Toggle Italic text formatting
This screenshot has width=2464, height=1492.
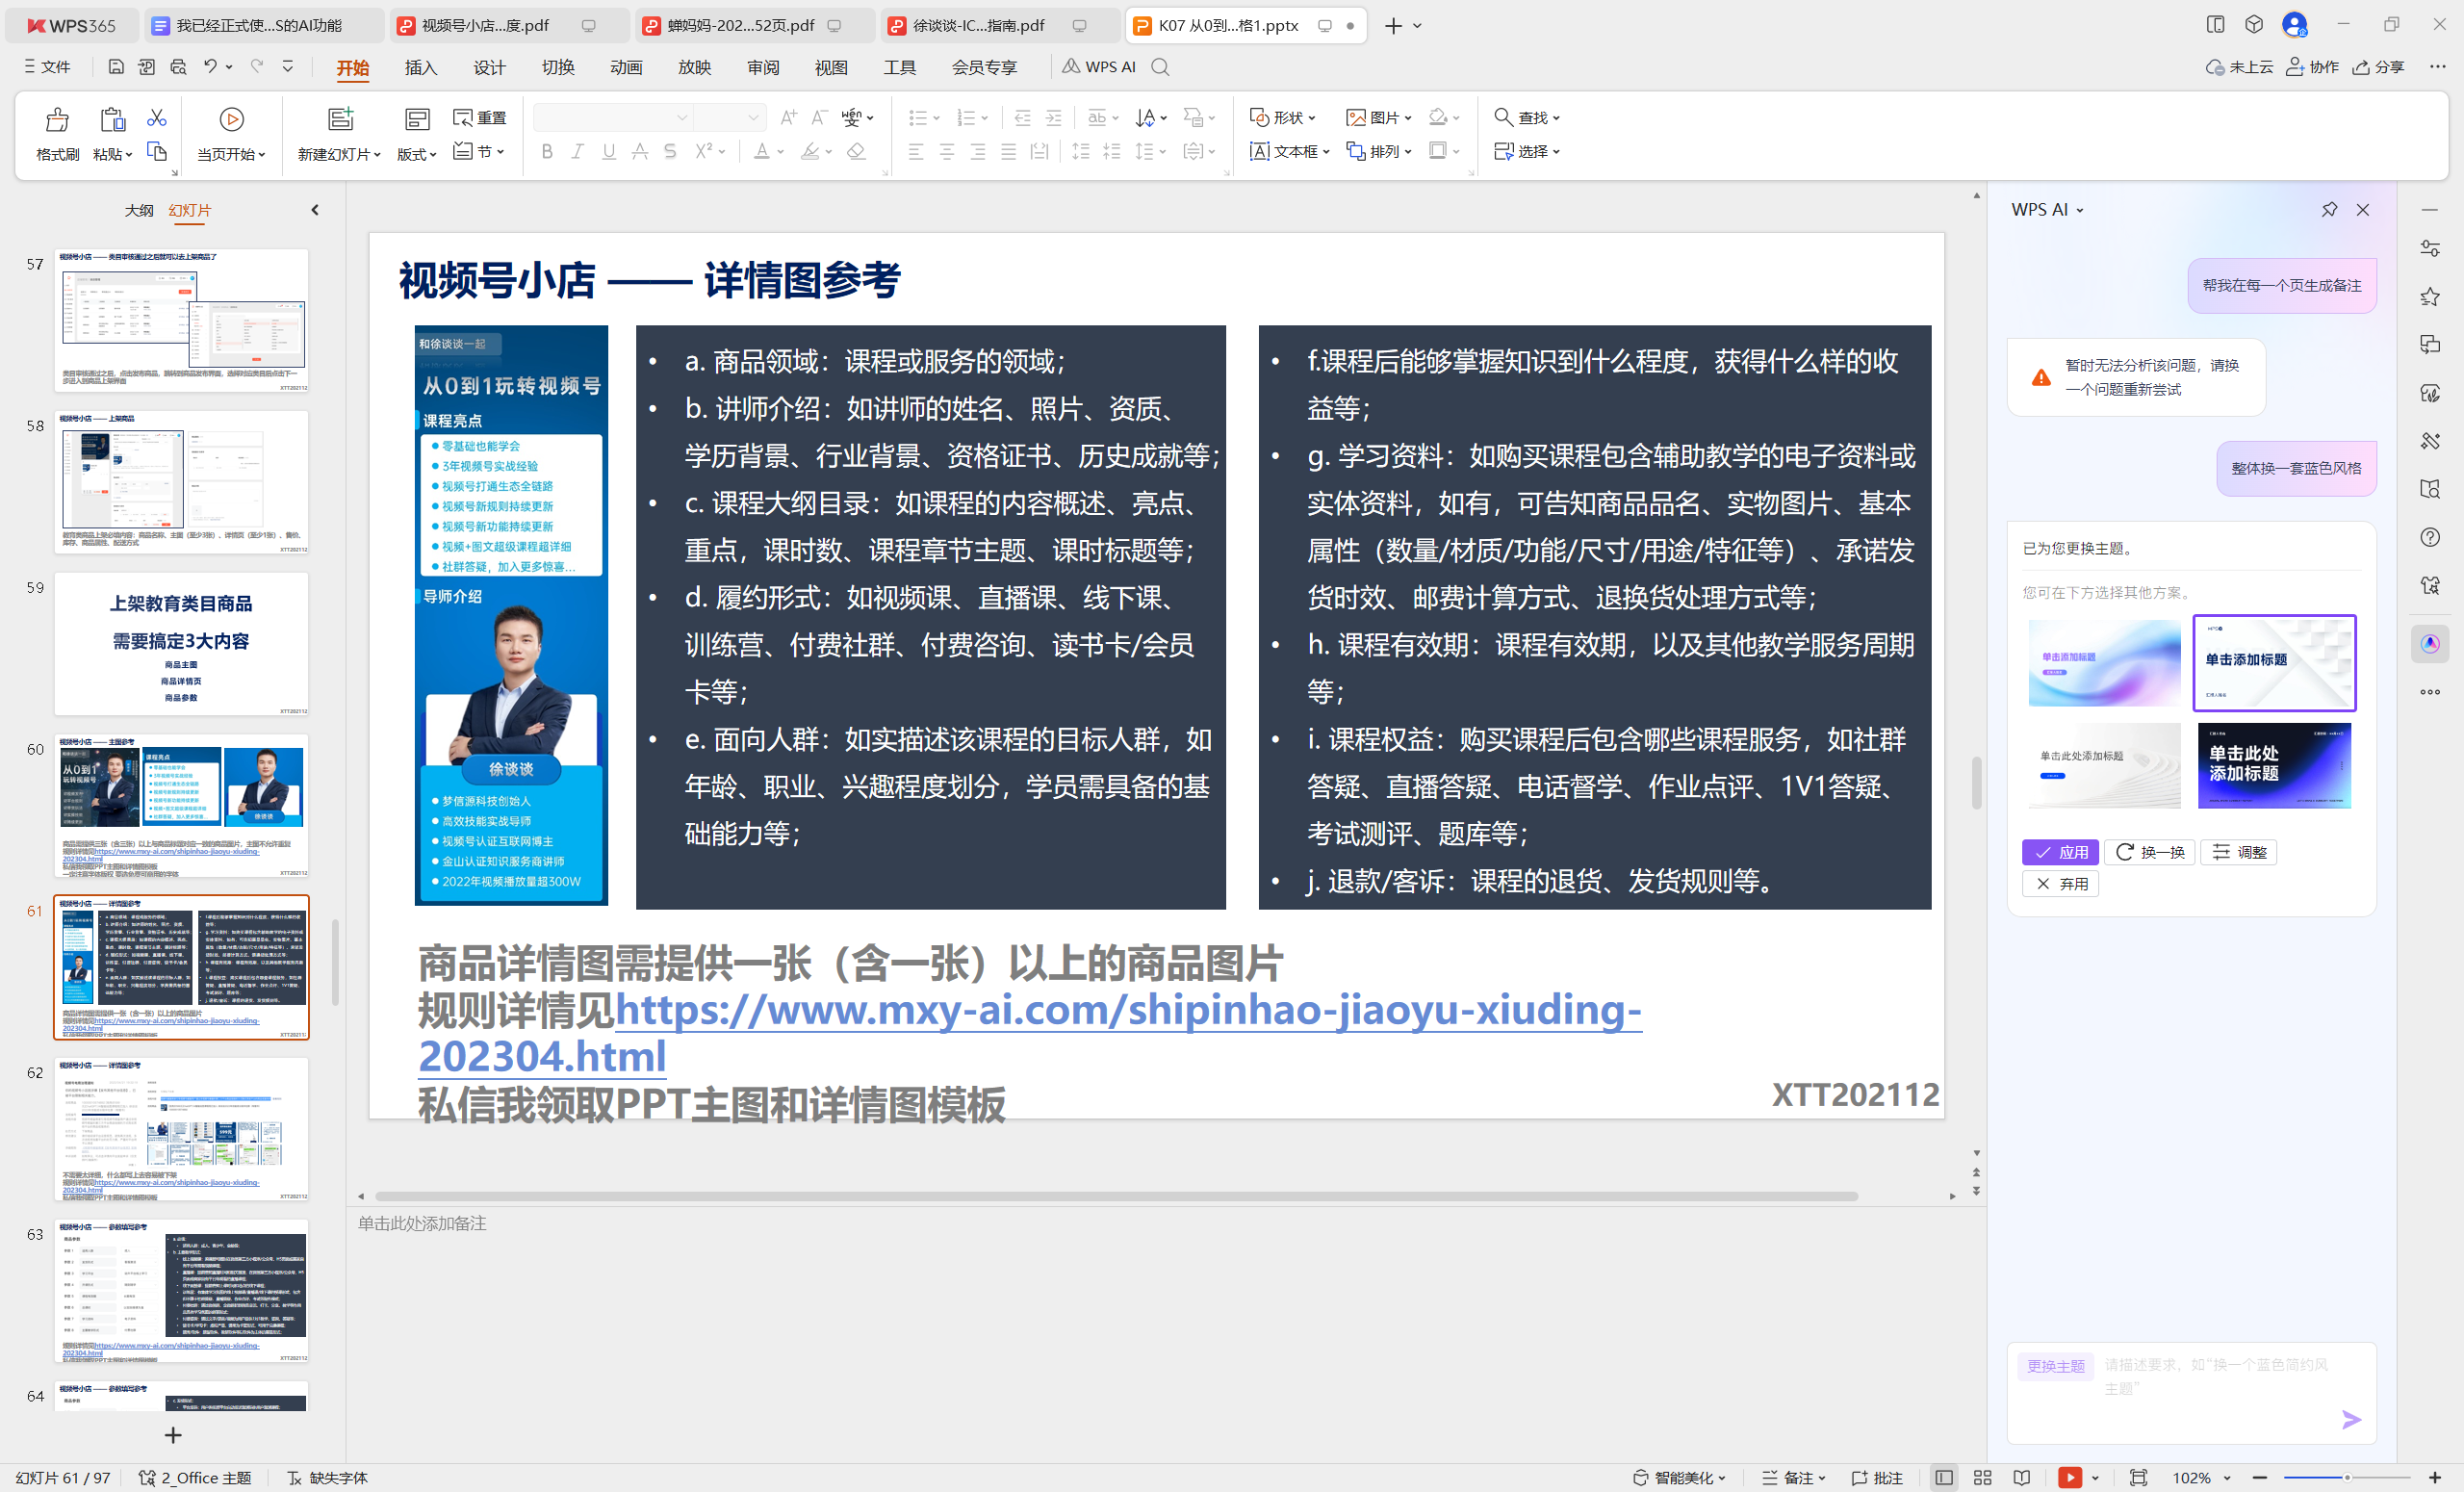pyautogui.click(x=577, y=152)
